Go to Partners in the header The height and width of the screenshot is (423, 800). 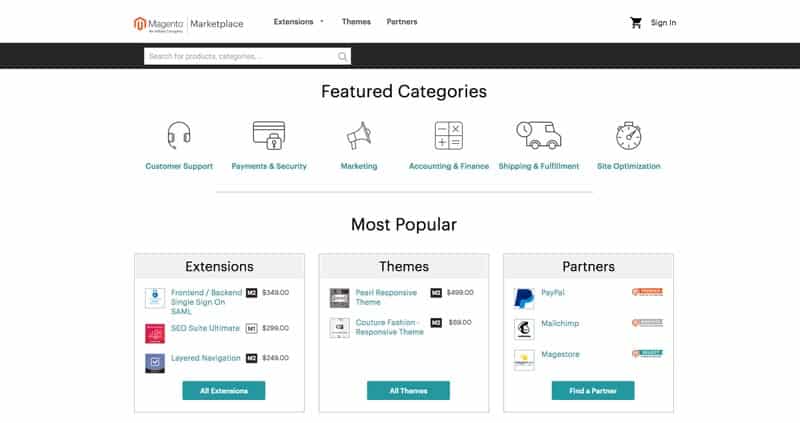[402, 21]
